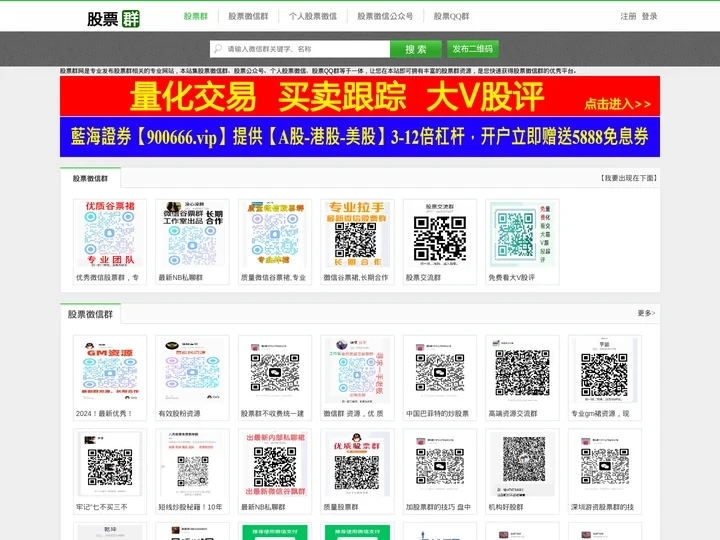Open the 股票交流群 QR thumbnail
Viewport: 720px width, 540px height.
coord(439,234)
